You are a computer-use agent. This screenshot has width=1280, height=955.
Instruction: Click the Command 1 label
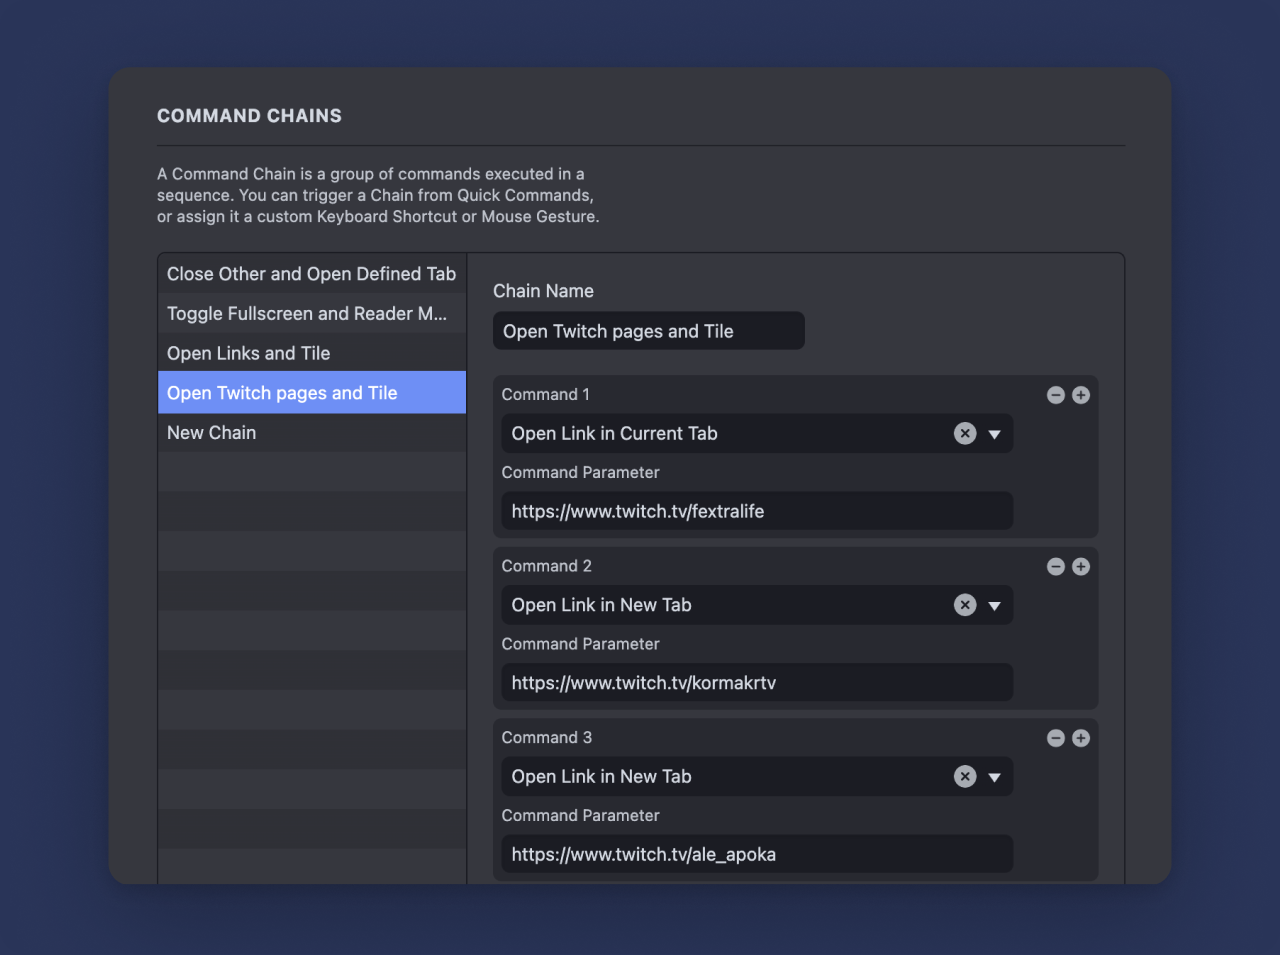click(x=546, y=394)
